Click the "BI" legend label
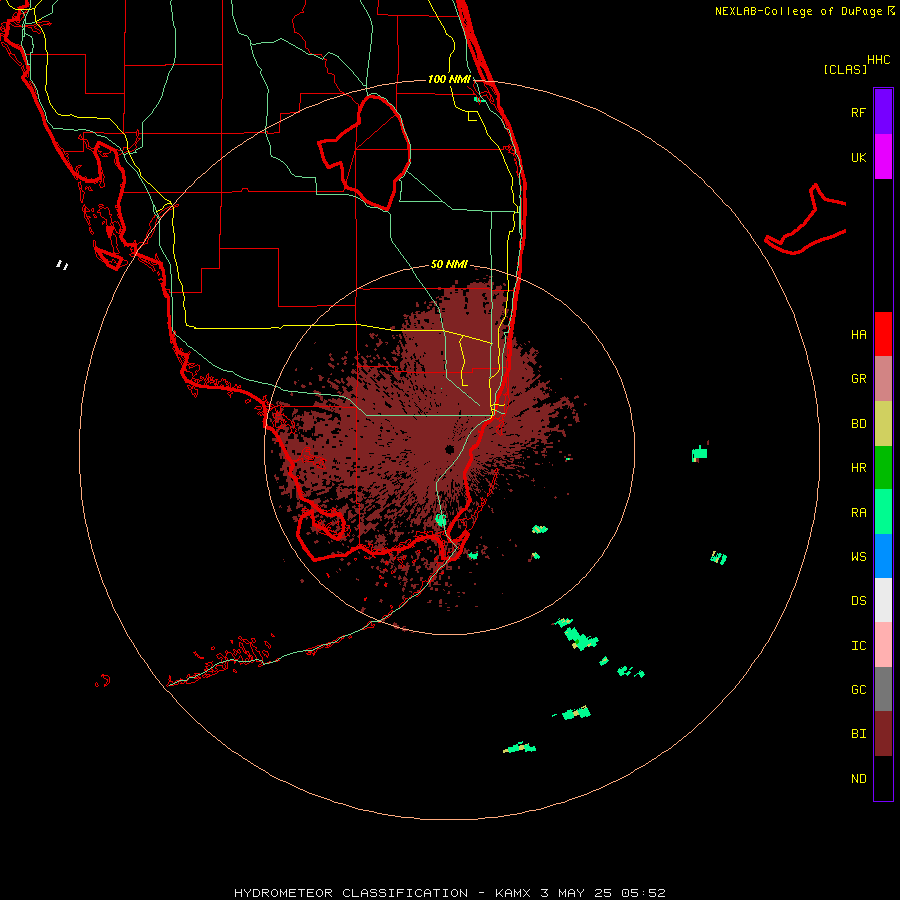 coord(858,734)
